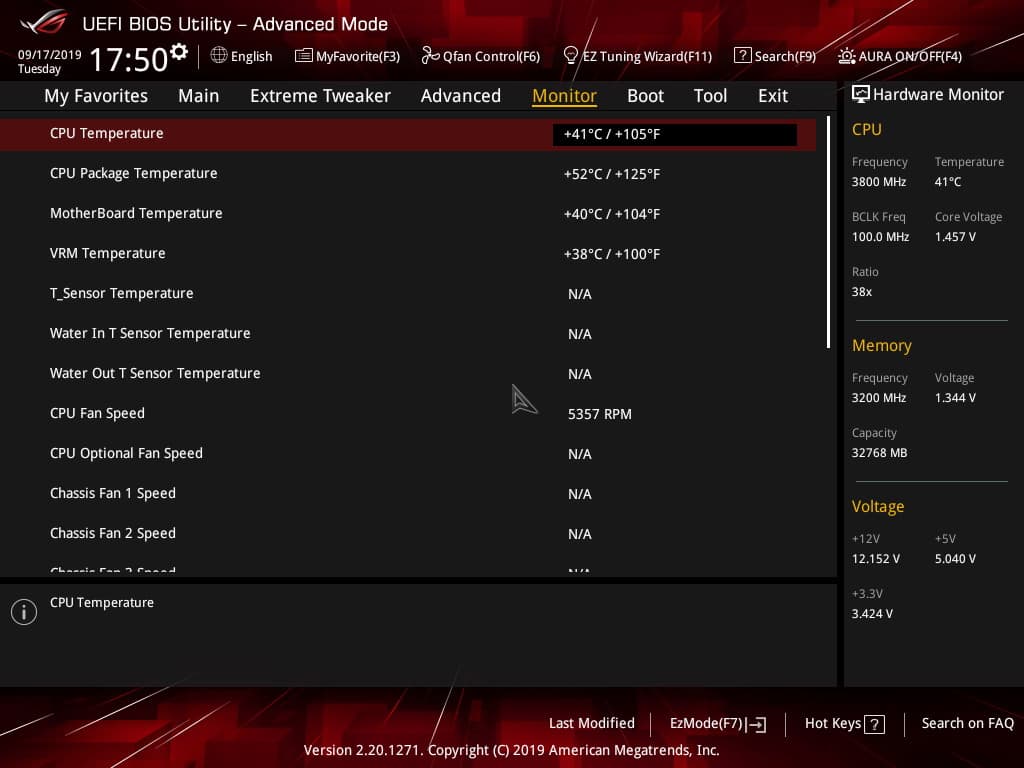This screenshot has width=1024, height=768.
Task: Click the 5357 RPM value
Action: (600, 414)
